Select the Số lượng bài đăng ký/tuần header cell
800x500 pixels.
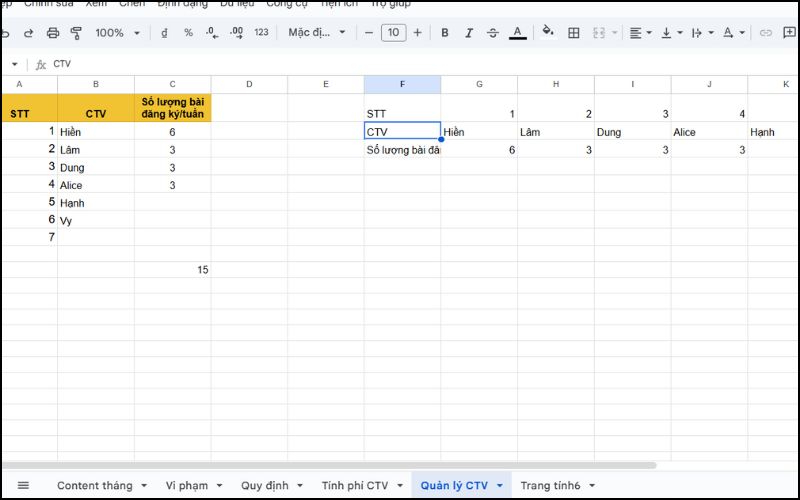[173, 108]
